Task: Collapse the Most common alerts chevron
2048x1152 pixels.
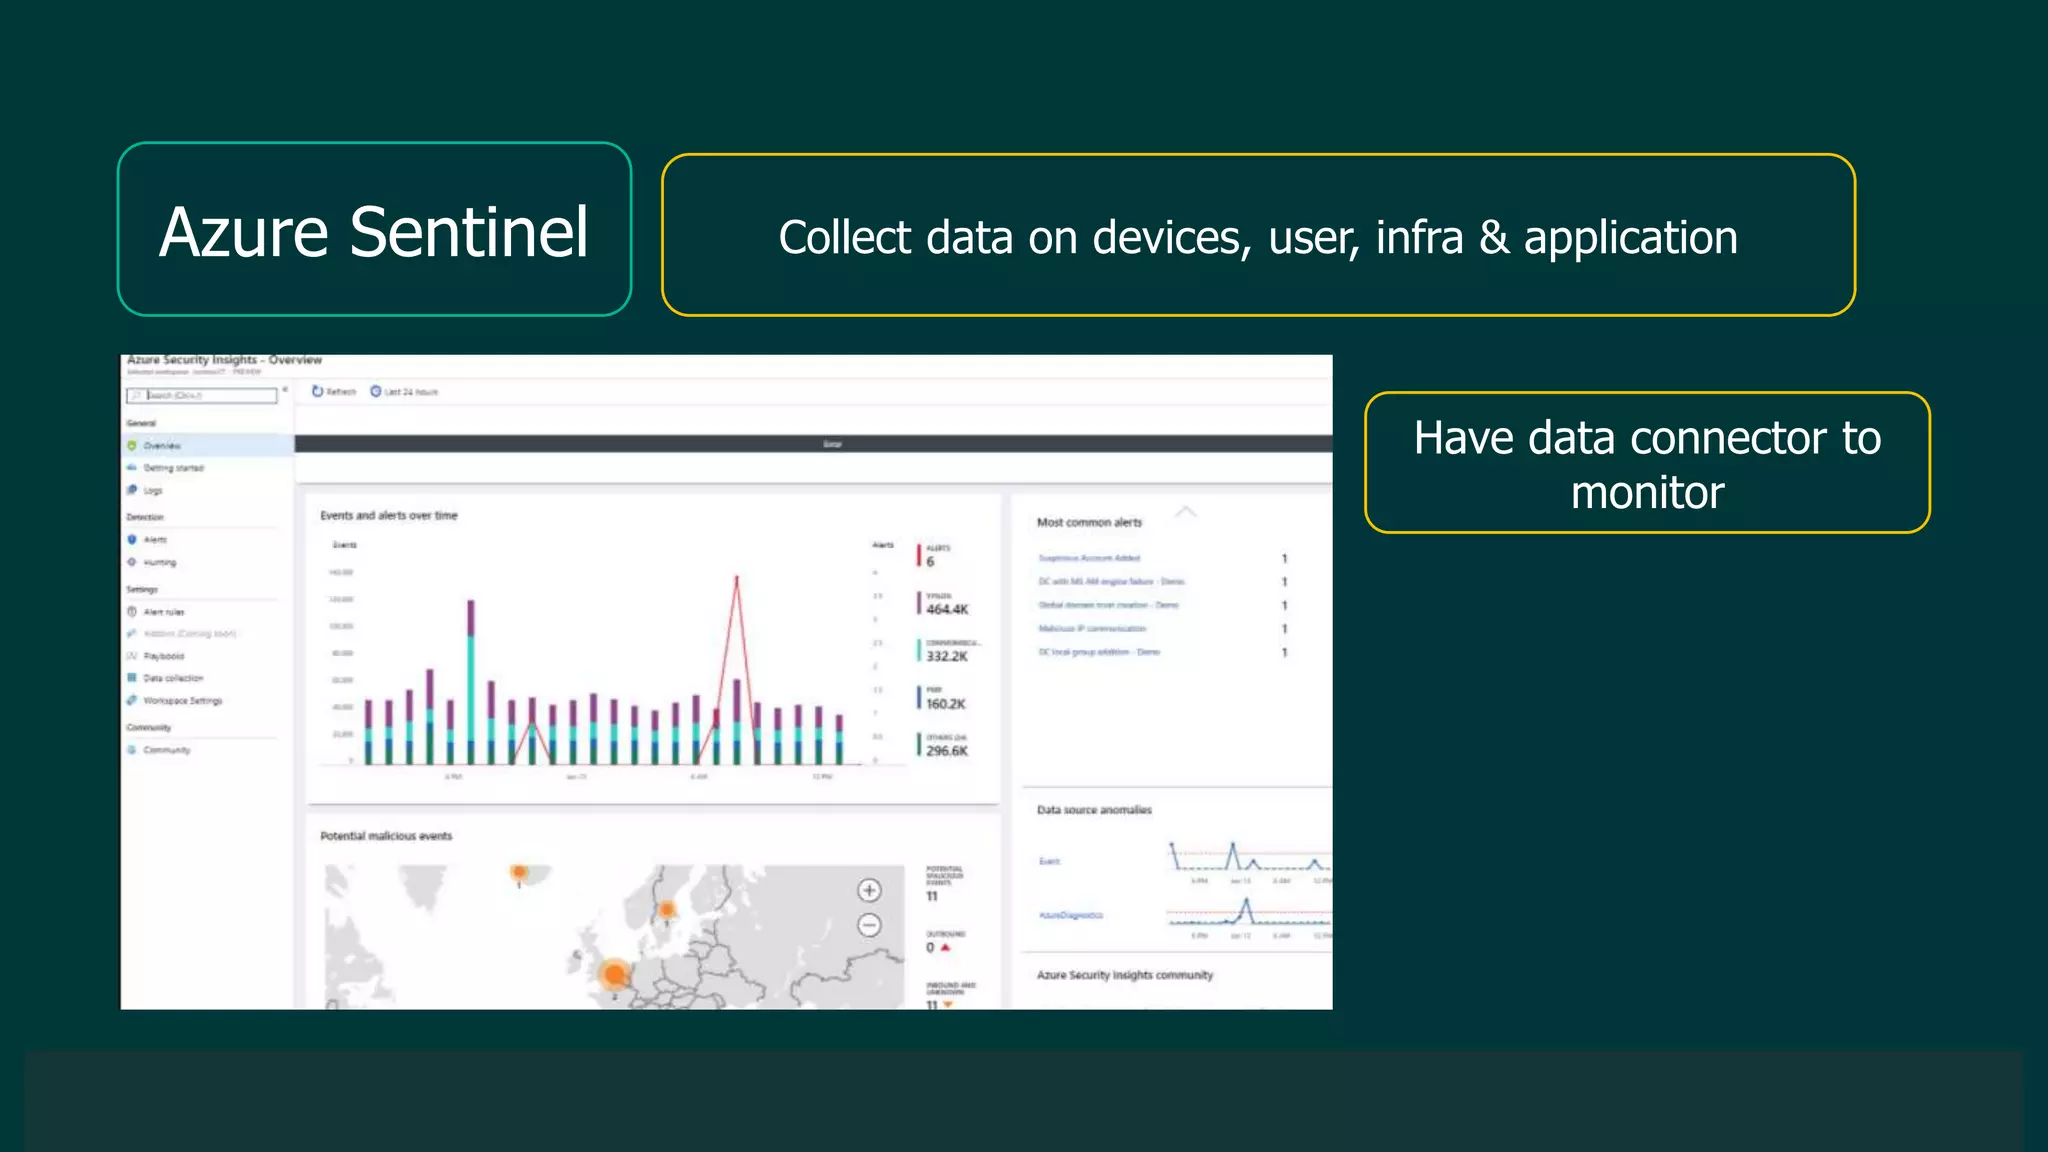Action: tap(1185, 512)
